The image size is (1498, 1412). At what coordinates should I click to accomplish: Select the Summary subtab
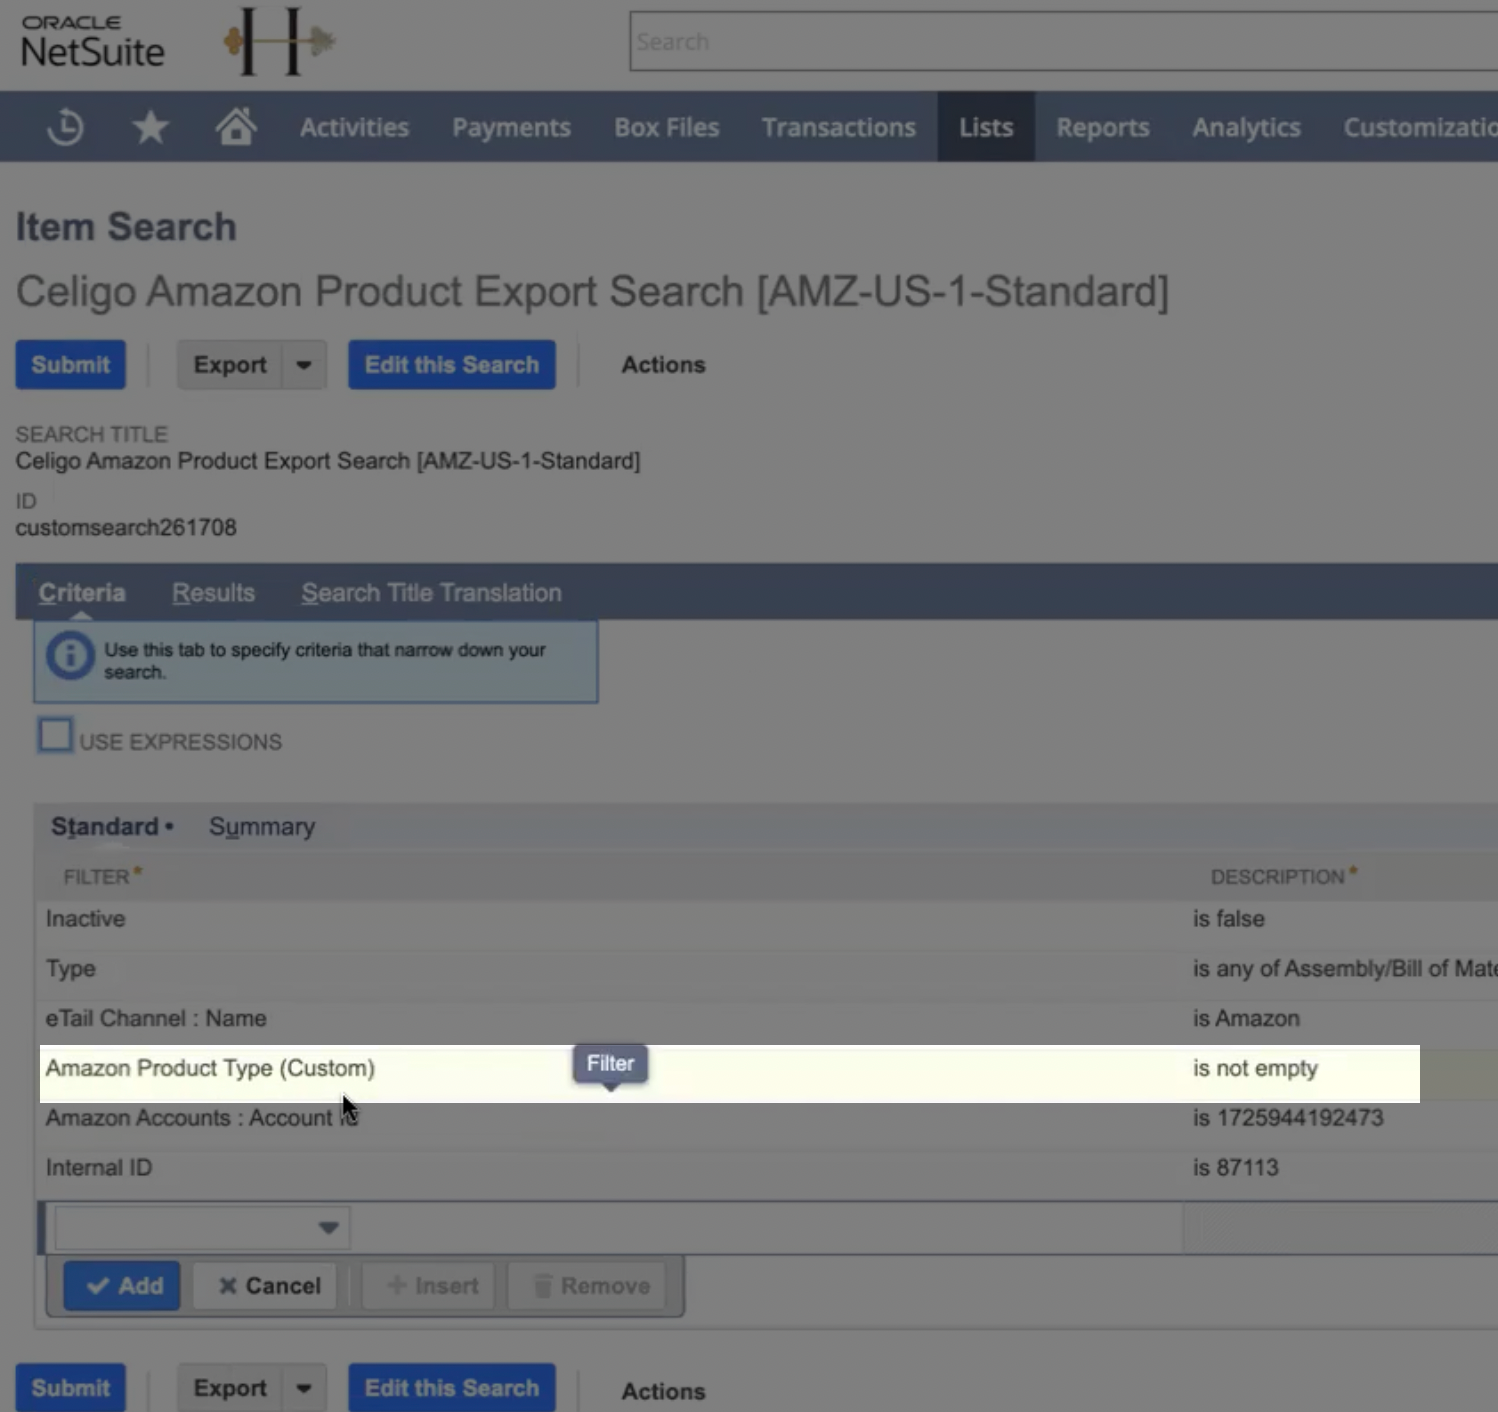click(262, 827)
